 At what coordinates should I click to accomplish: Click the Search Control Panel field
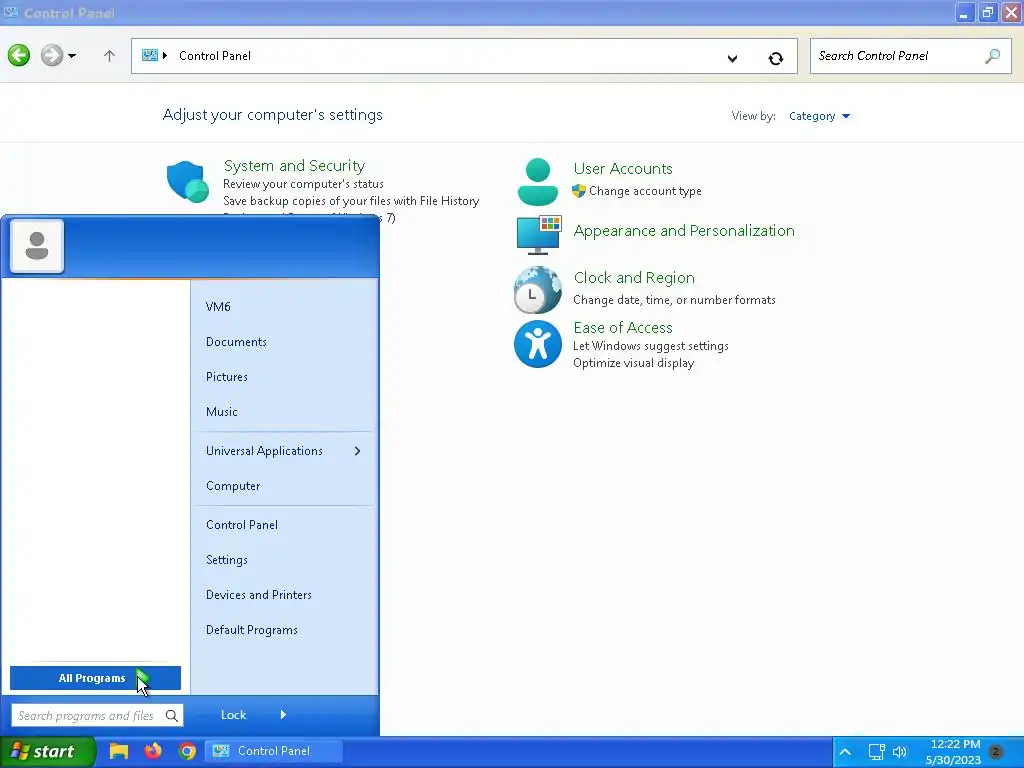[x=910, y=56]
